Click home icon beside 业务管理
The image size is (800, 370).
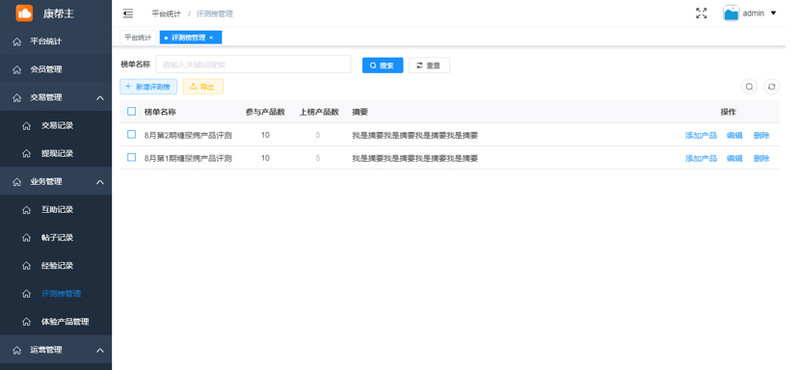tap(17, 182)
